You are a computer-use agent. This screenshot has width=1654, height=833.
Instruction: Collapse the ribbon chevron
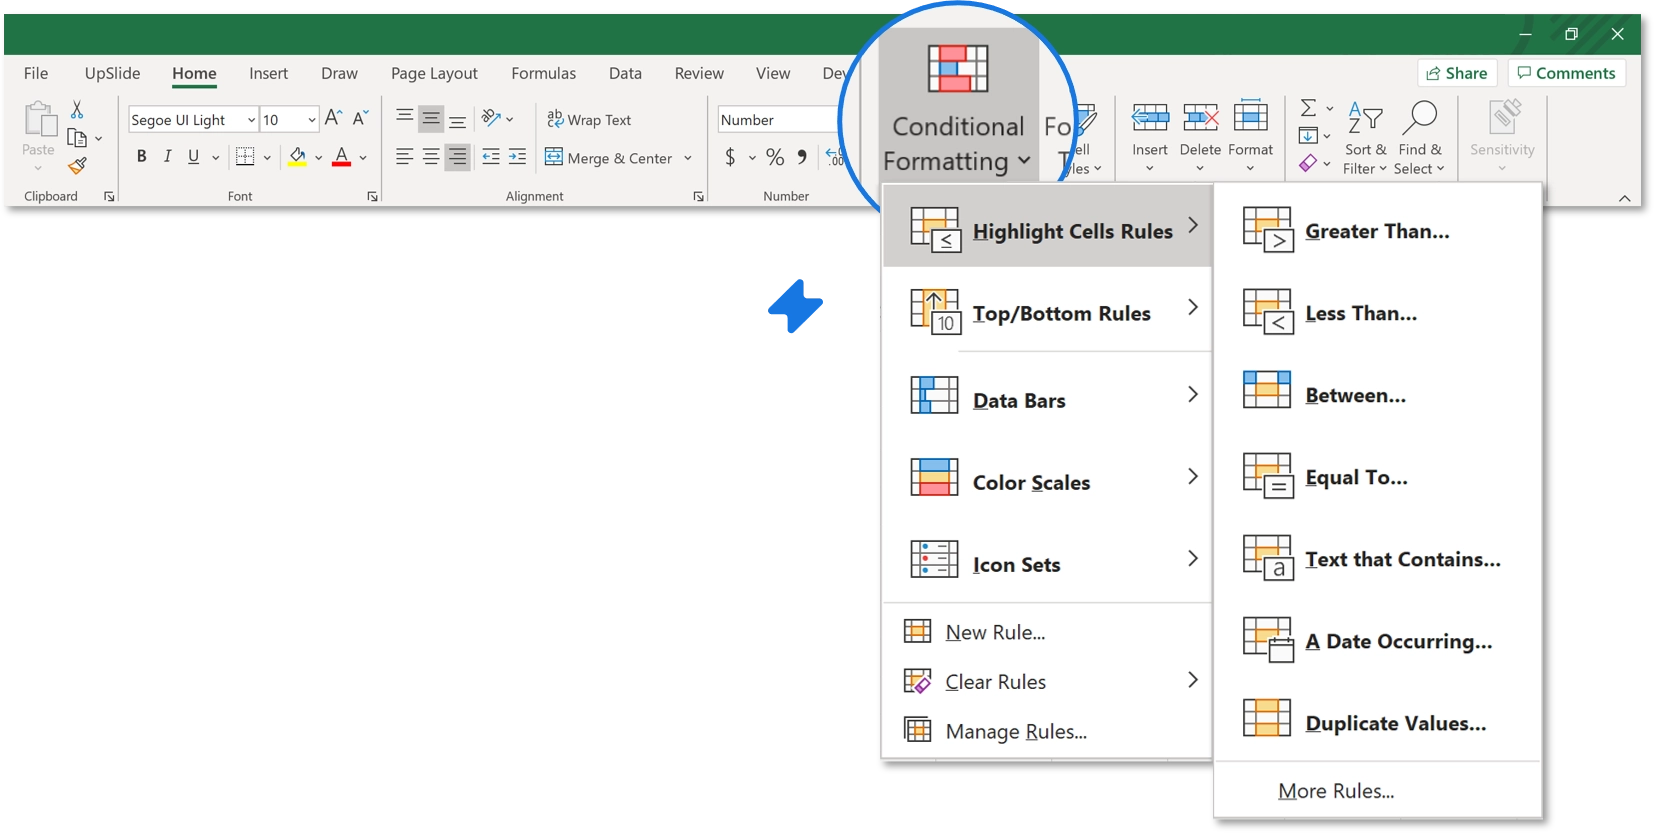1625,198
